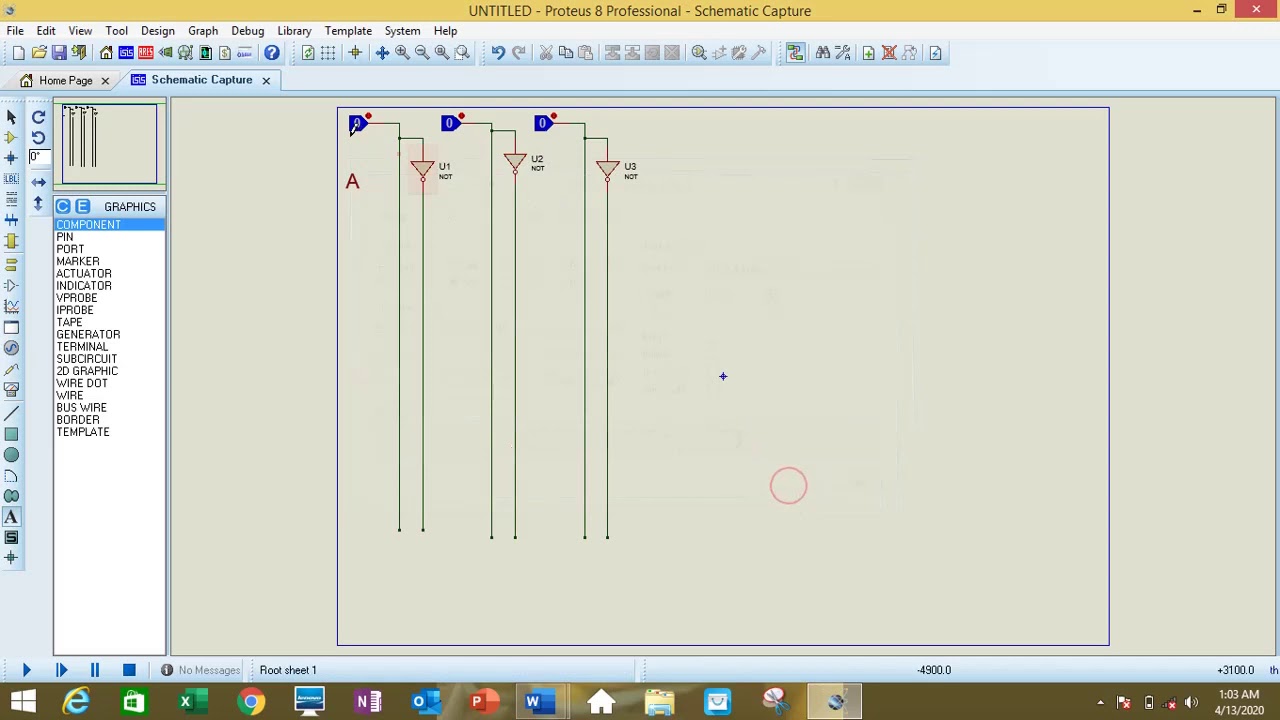Open the ARES PCB Layout icon
Viewport: 1280px width, 720px height.
point(146,53)
